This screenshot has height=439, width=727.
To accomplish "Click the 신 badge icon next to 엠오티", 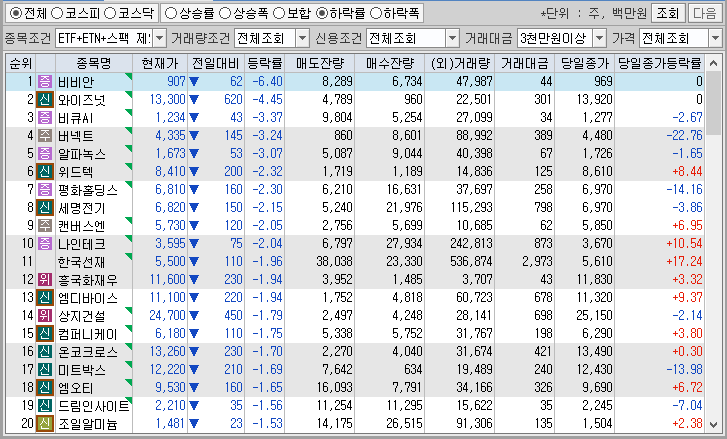I will click(45, 388).
